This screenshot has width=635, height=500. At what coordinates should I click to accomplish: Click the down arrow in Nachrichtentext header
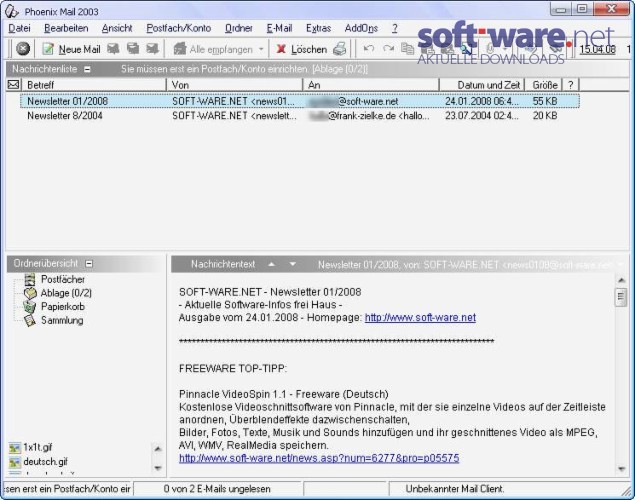coord(292,264)
